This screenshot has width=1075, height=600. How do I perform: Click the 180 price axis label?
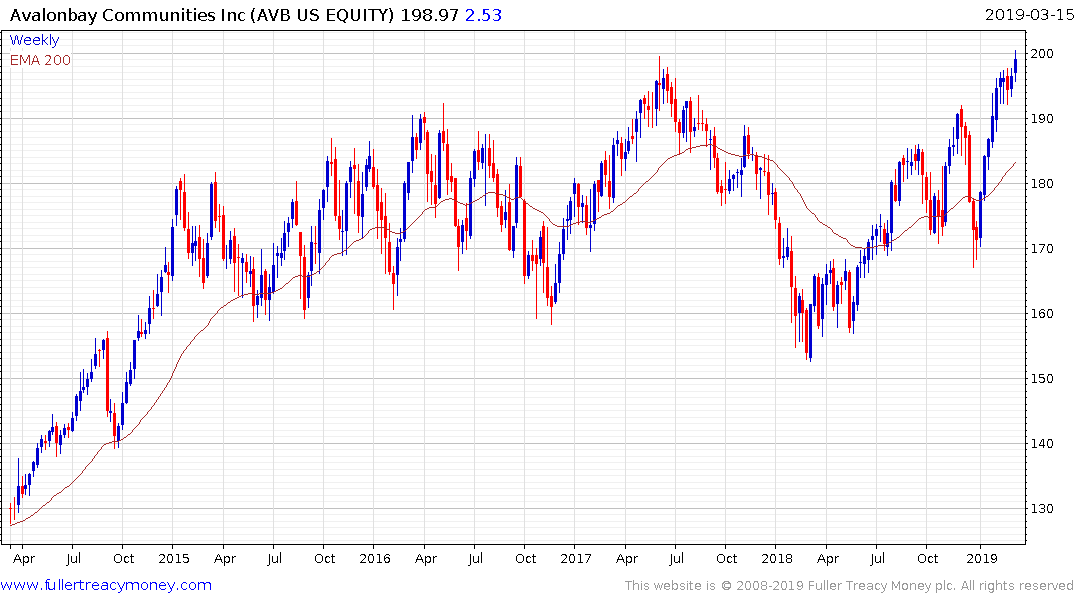pos(1042,184)
